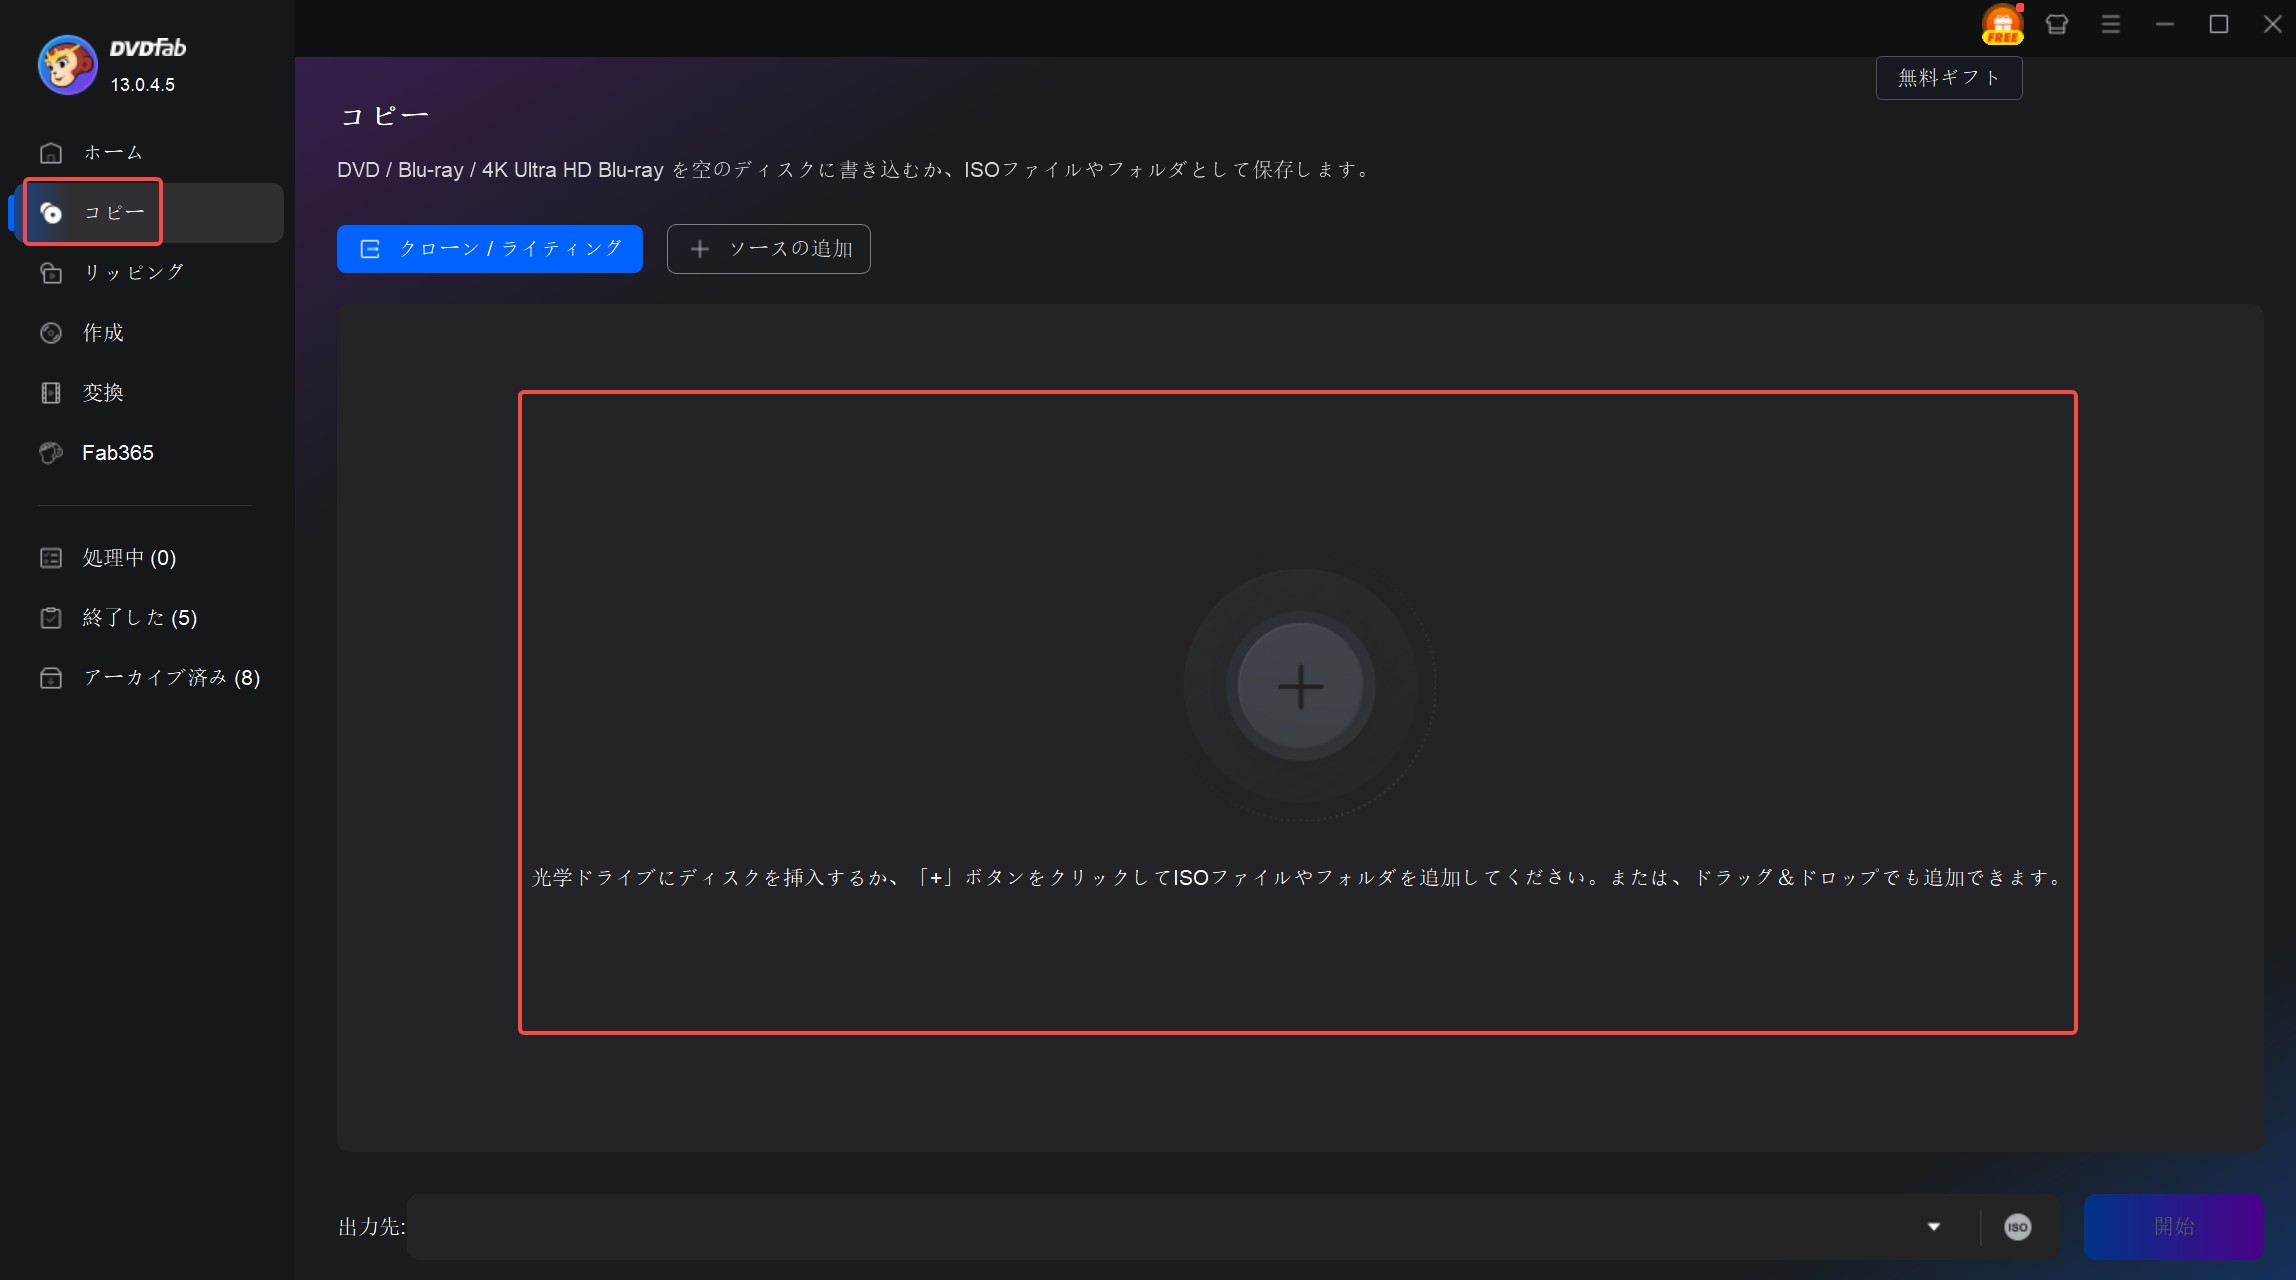Open 変換 module

coord(102,393)
